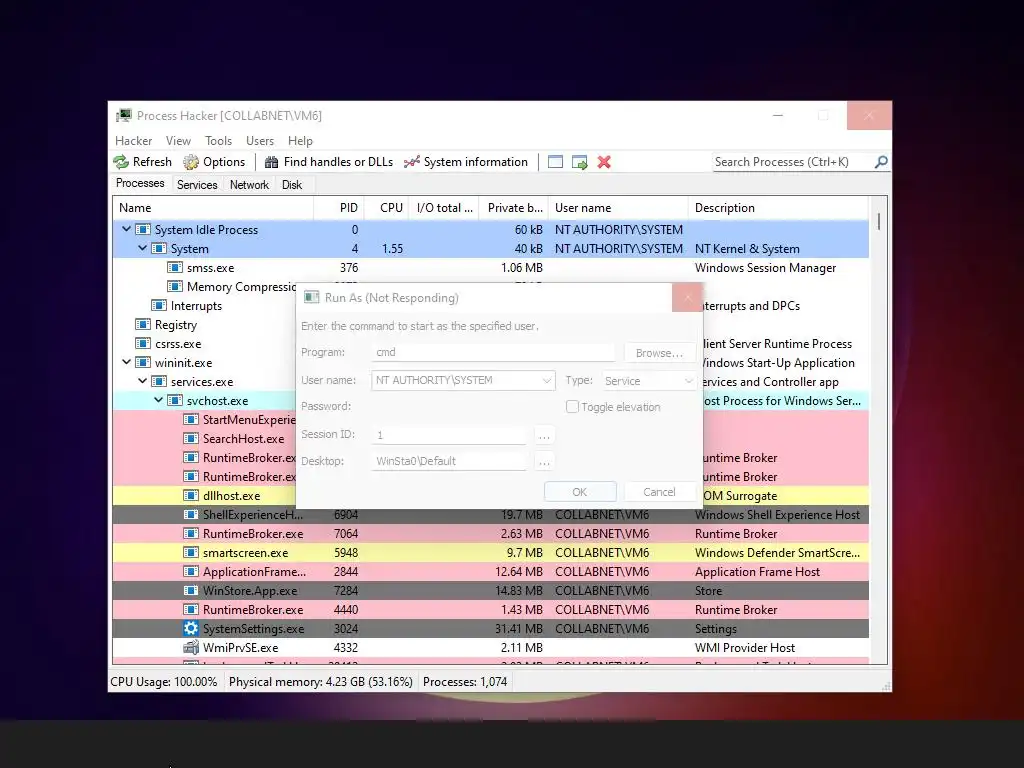The height and width of the screenshot is (768, 1024).
Task: Click the Interrupts process icon
Action: 159,306
